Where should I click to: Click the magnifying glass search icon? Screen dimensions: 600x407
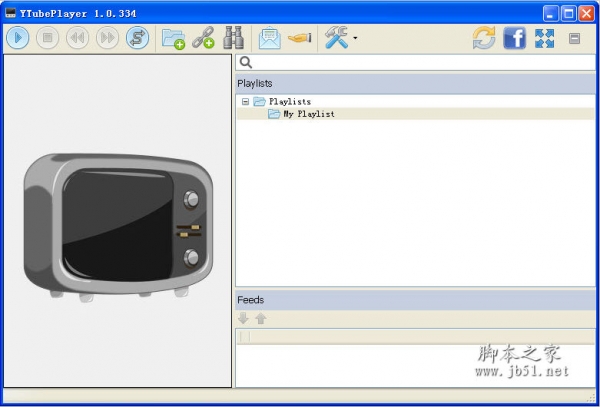pos(246,63)
